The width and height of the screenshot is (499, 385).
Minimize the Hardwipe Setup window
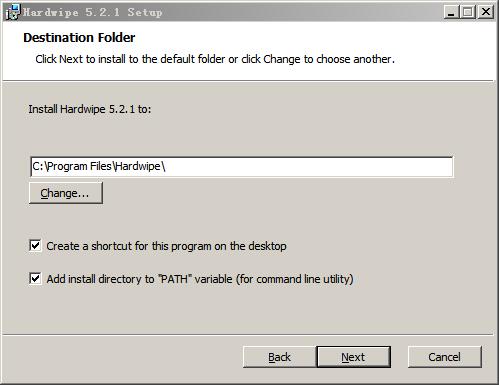[451, 12]
